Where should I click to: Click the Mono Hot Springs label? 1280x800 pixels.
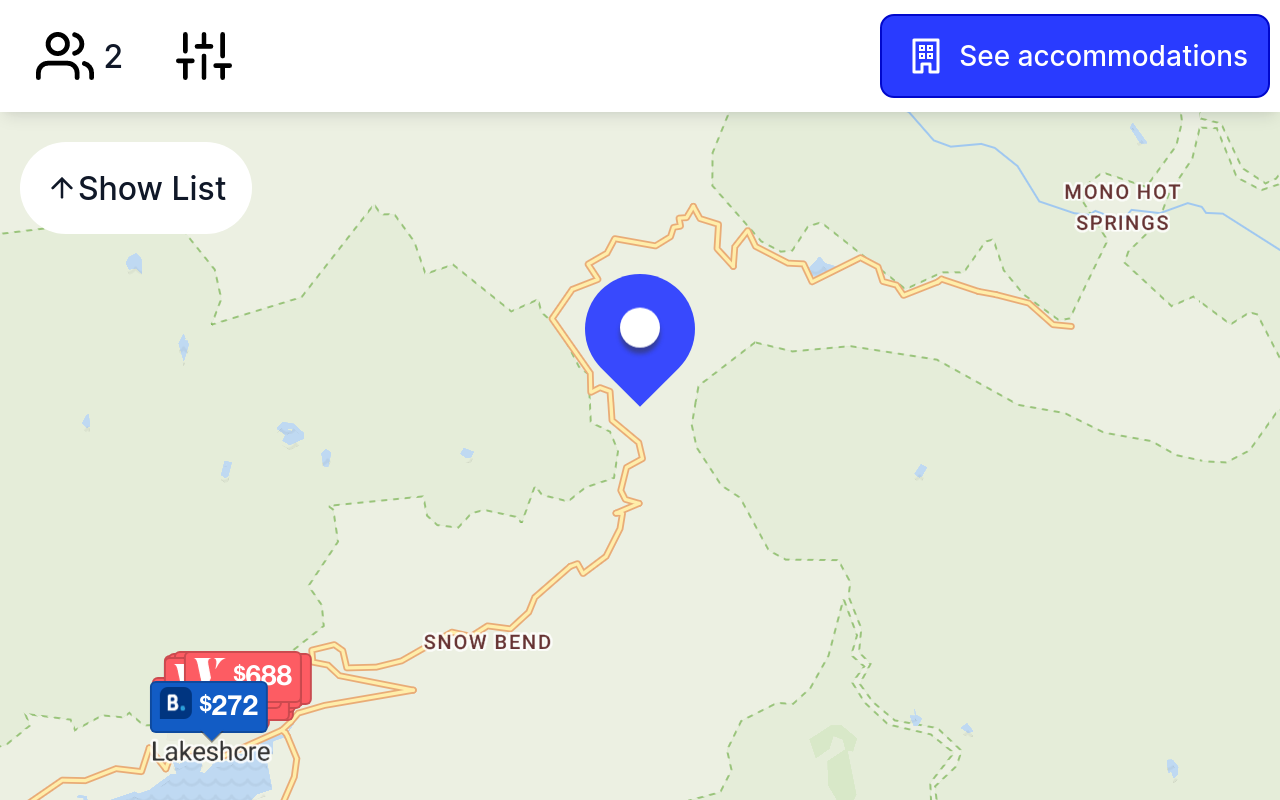1123,207
